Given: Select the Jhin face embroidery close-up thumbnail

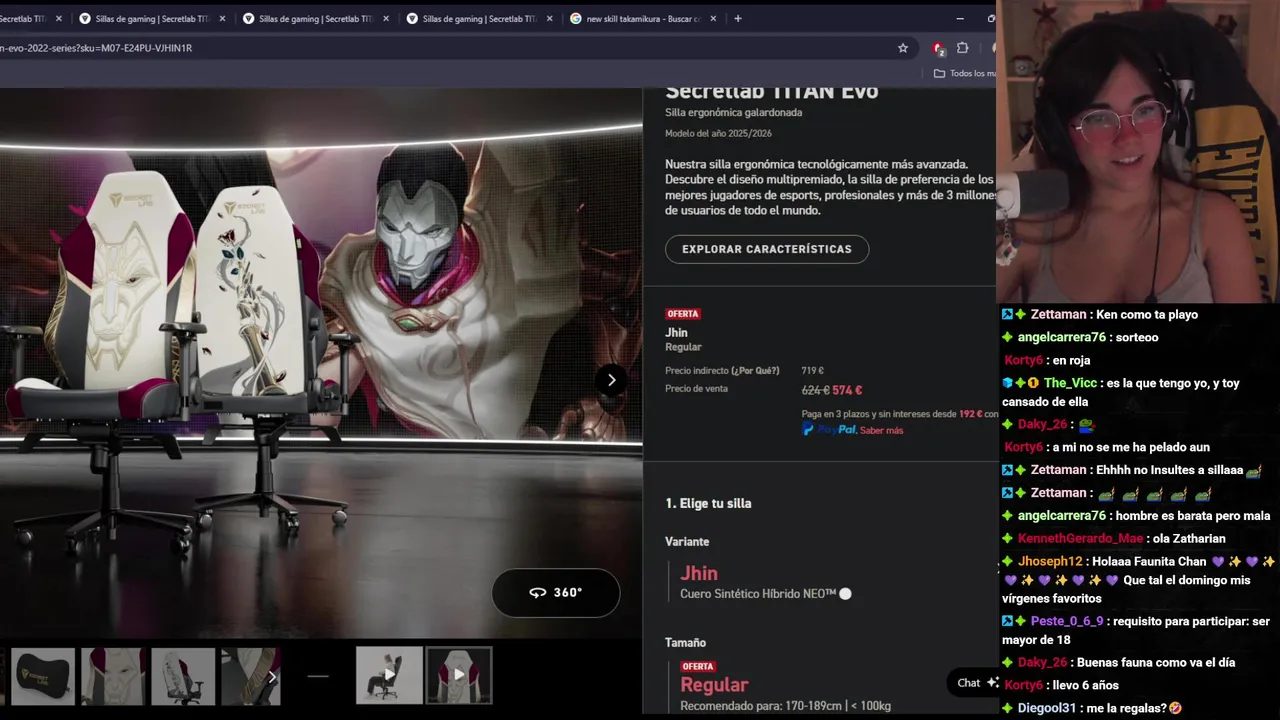Looking at the screenshot, I should (113, 676).
